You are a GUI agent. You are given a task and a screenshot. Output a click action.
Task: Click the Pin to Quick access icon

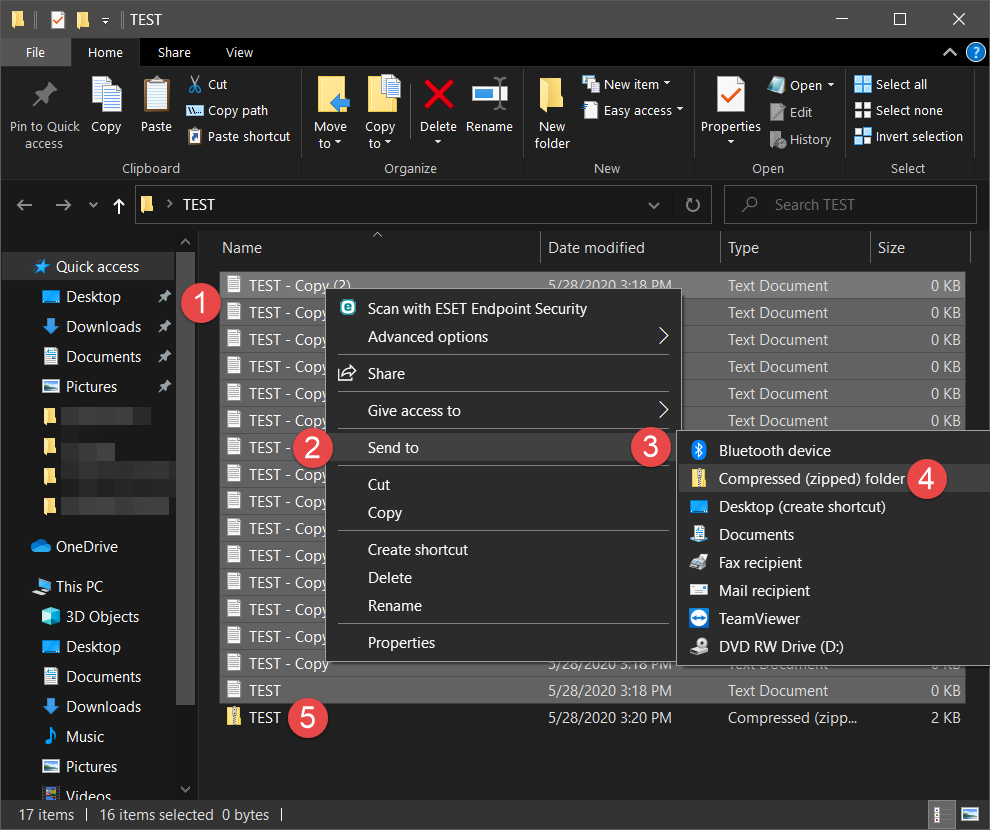[x=44, y=96]
